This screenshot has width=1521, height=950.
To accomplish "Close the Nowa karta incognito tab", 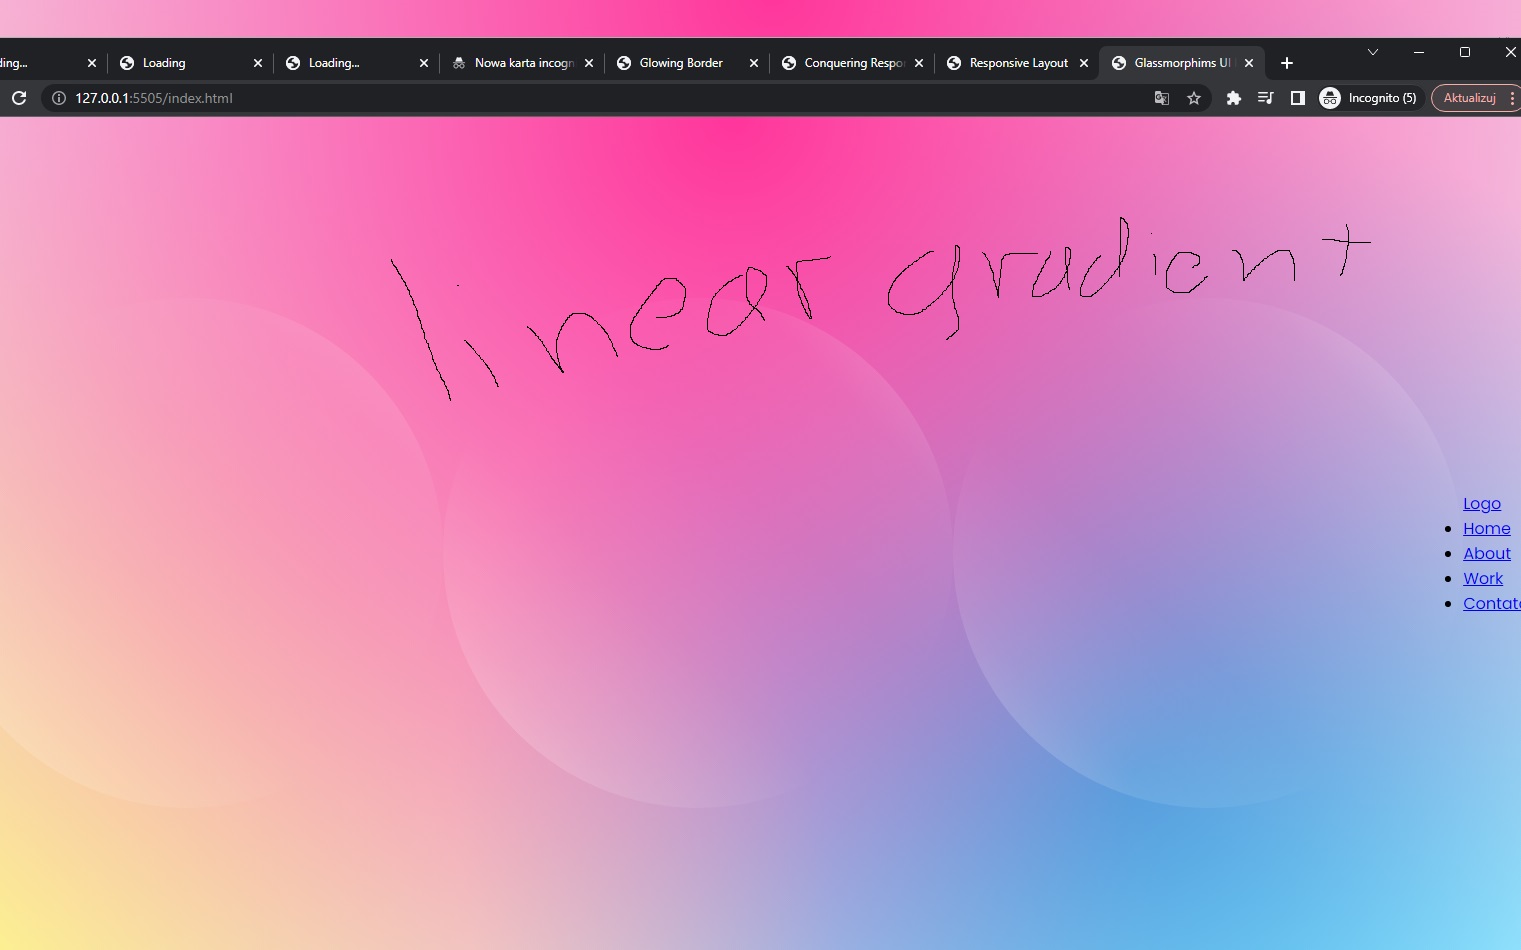I will tap(589, 63).
